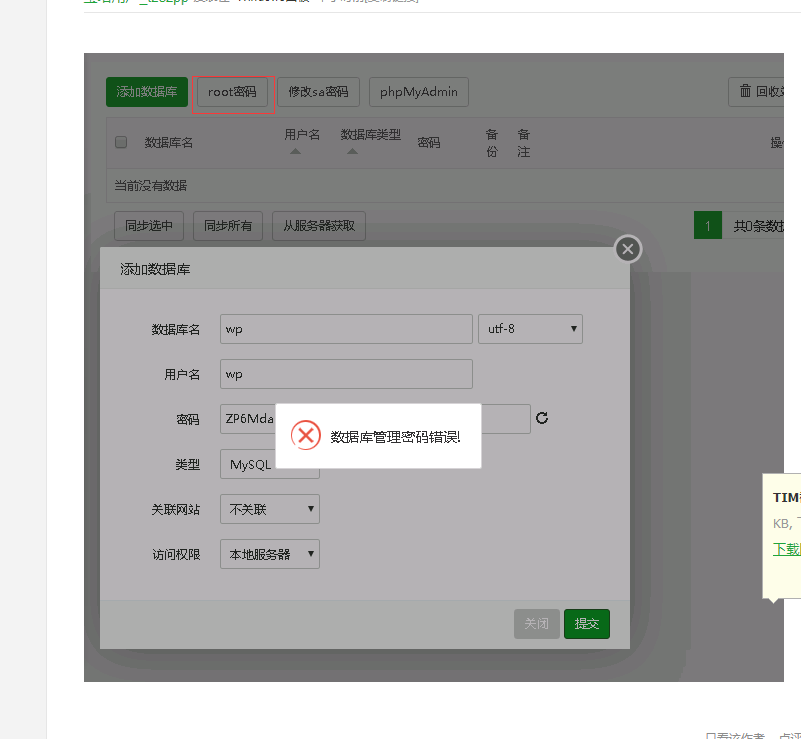Screen dimensions: 801x739
Task: Click the 类型 field label
Action: [187, 464]
